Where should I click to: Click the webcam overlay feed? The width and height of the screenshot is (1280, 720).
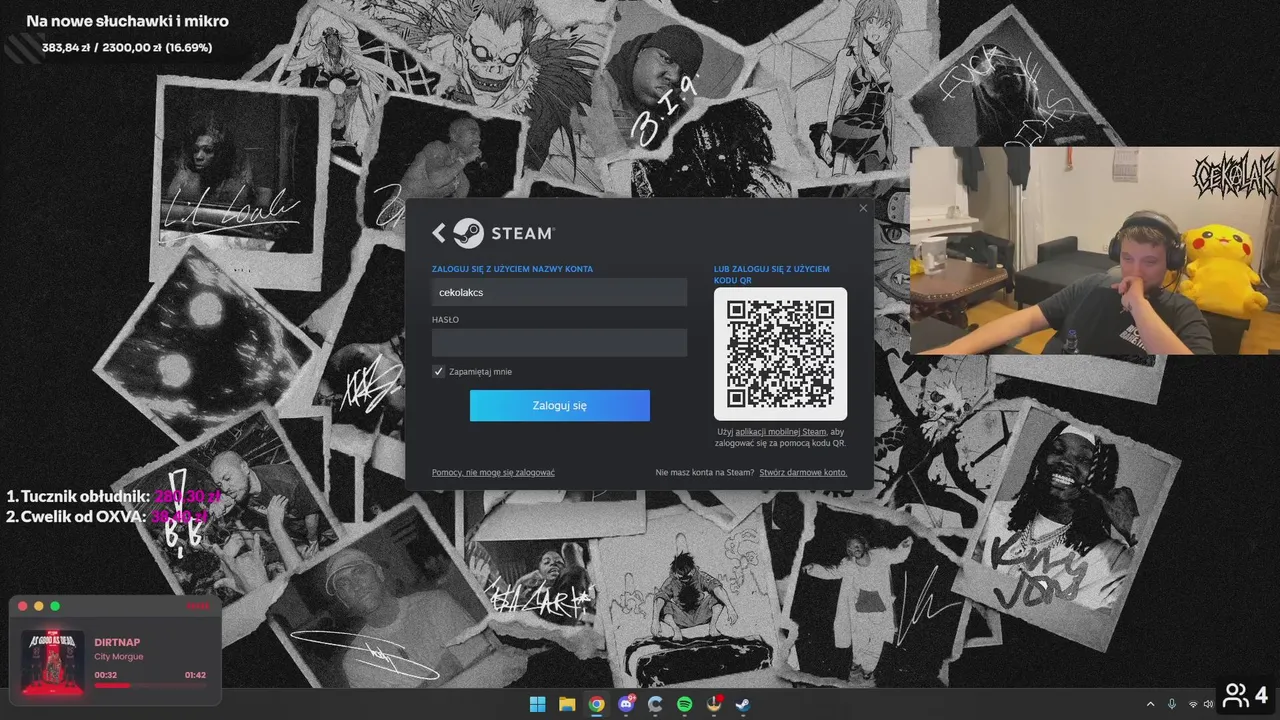point(1095,251)
